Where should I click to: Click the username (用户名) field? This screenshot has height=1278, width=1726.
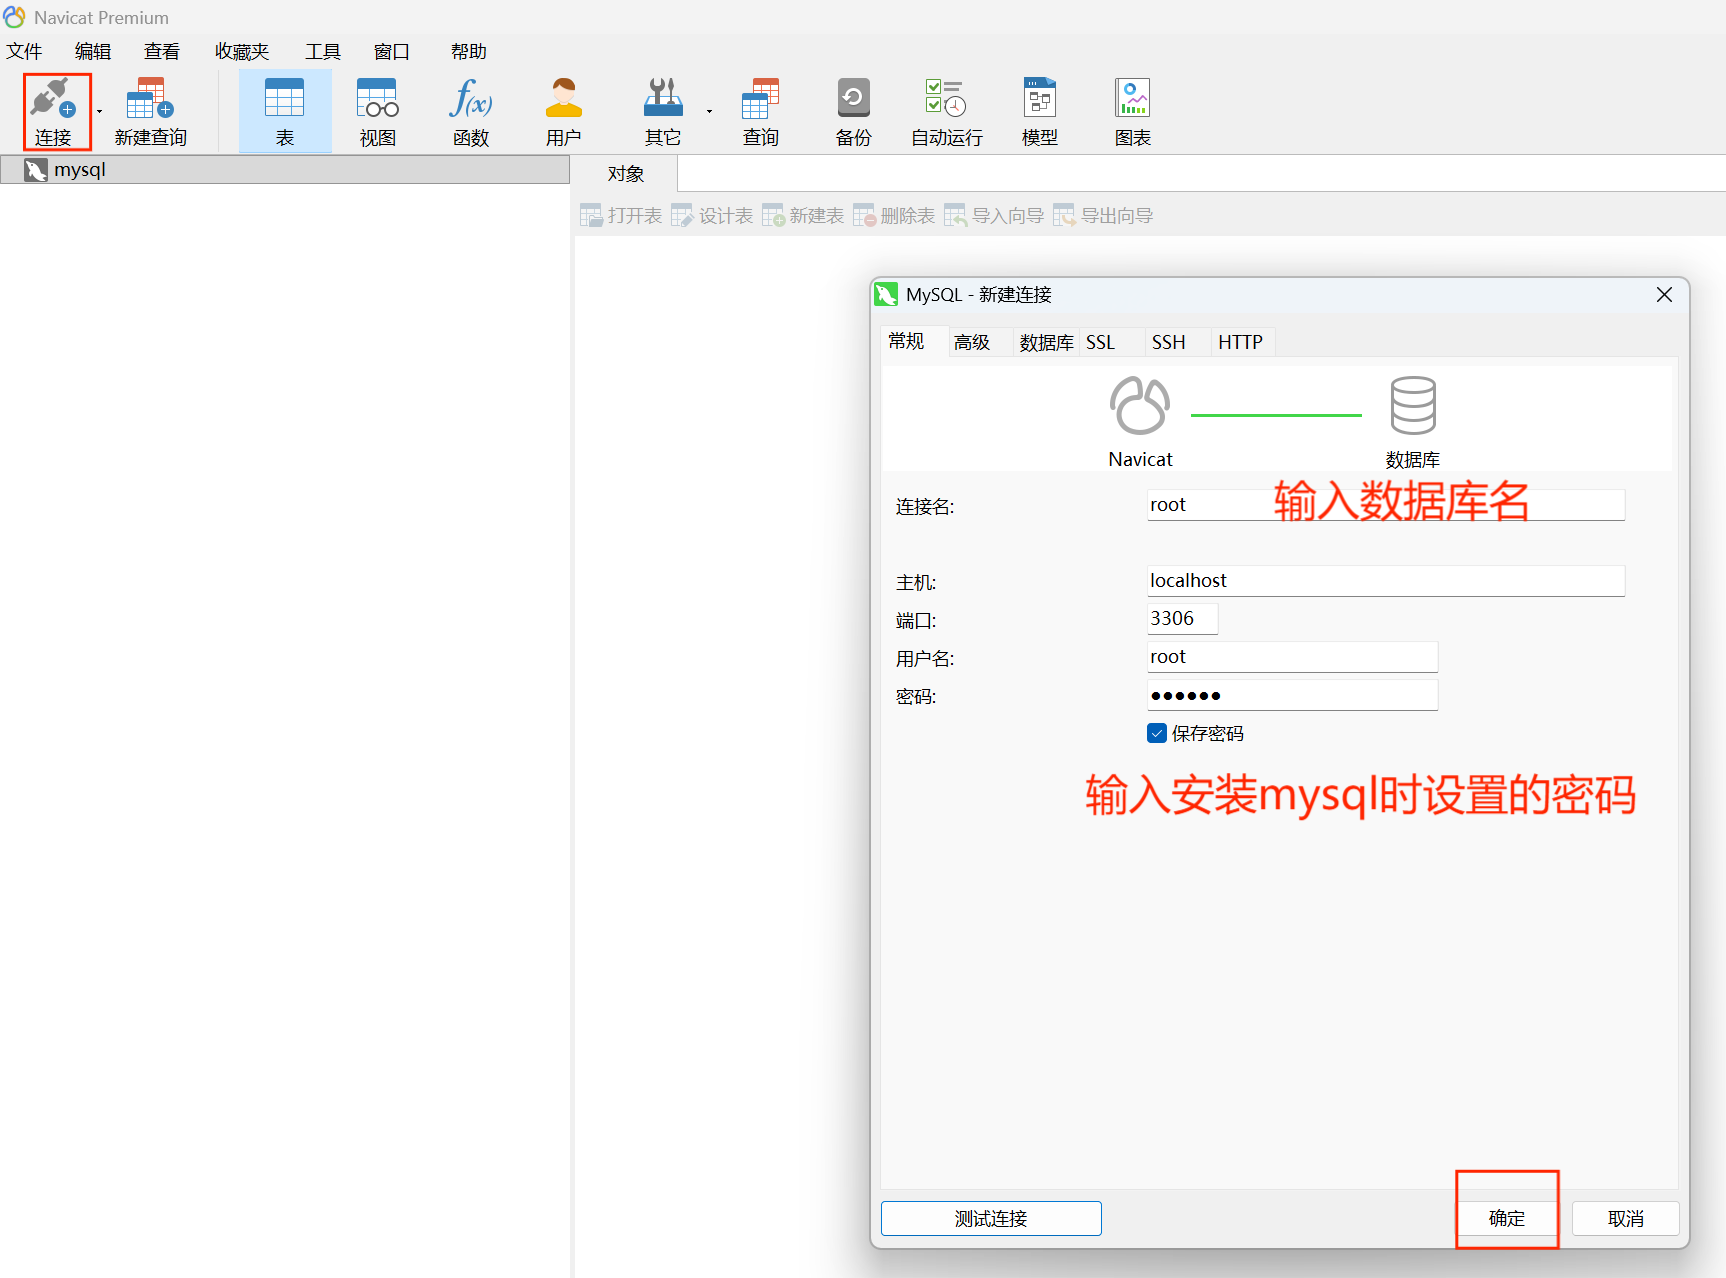1292,657
